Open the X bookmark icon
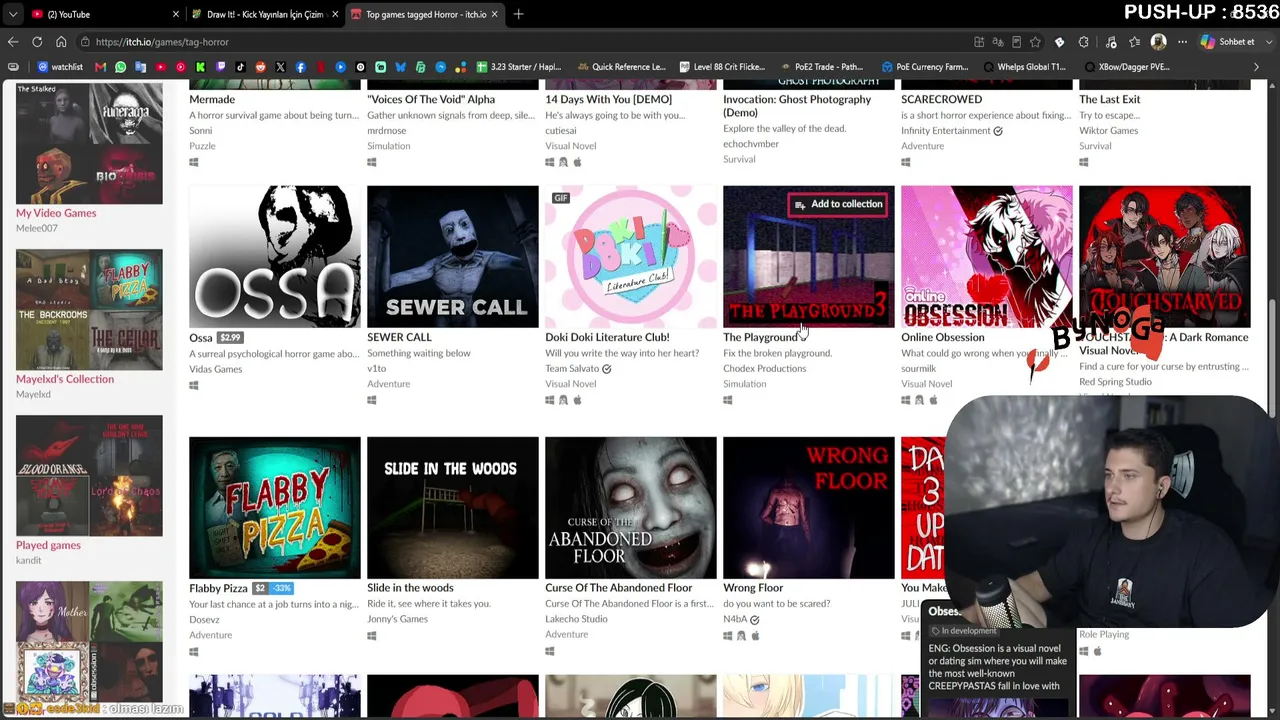Image resolution: width=1280 pixels, height=720 pixels. point(281,67)
